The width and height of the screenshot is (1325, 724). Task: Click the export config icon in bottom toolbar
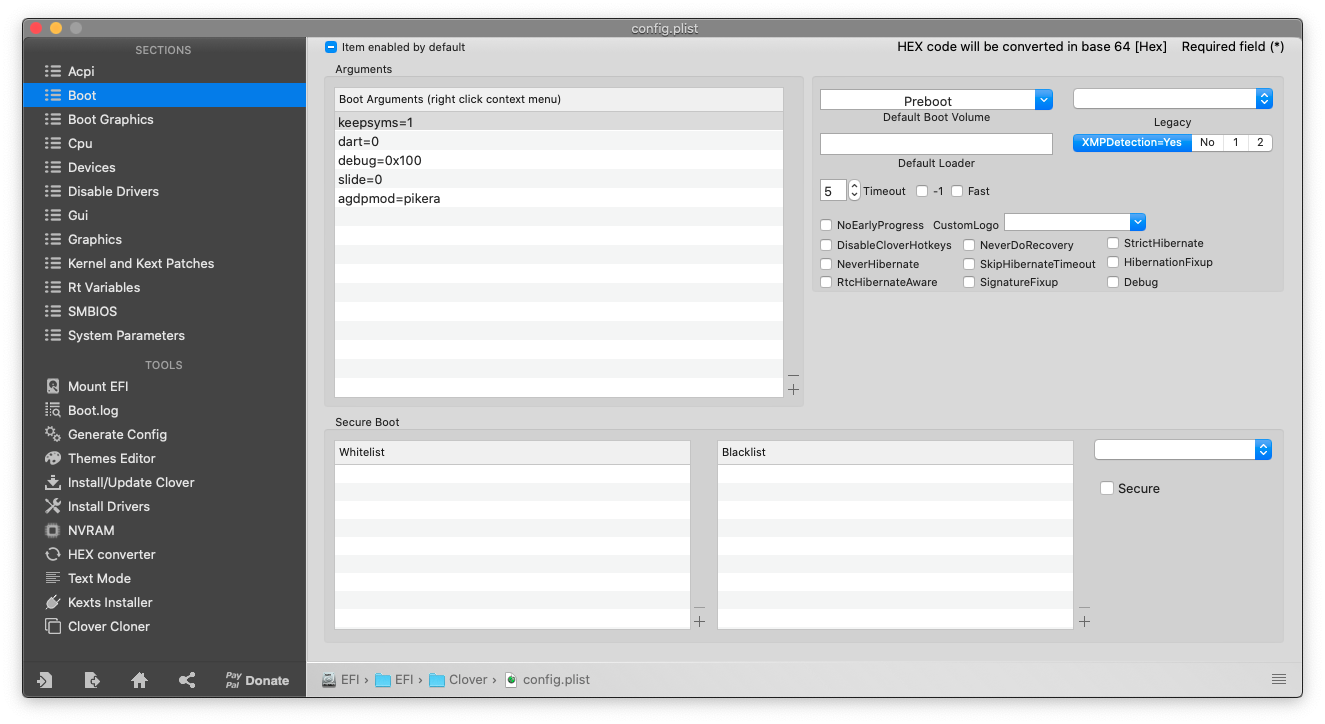point(92,680)
